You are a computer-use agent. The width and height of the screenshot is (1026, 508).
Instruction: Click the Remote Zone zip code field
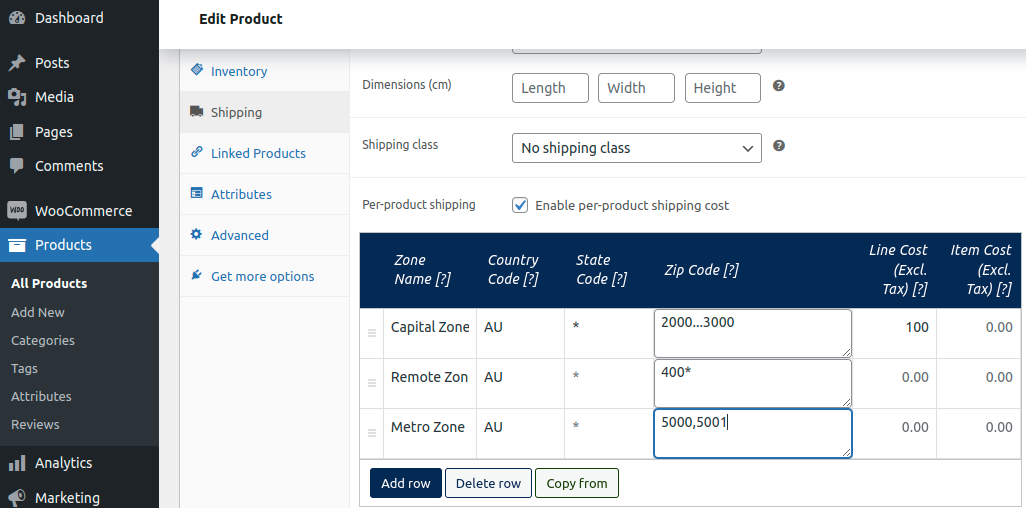752,383
